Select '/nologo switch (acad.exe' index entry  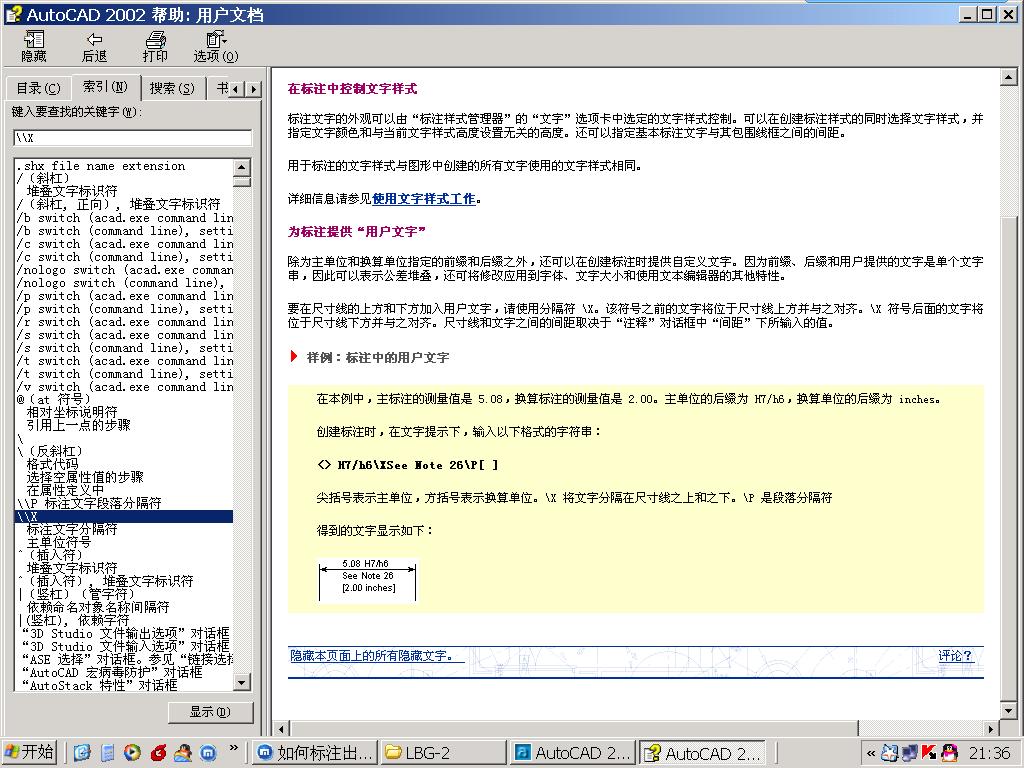pyautogui.click(x=124, y=270)
